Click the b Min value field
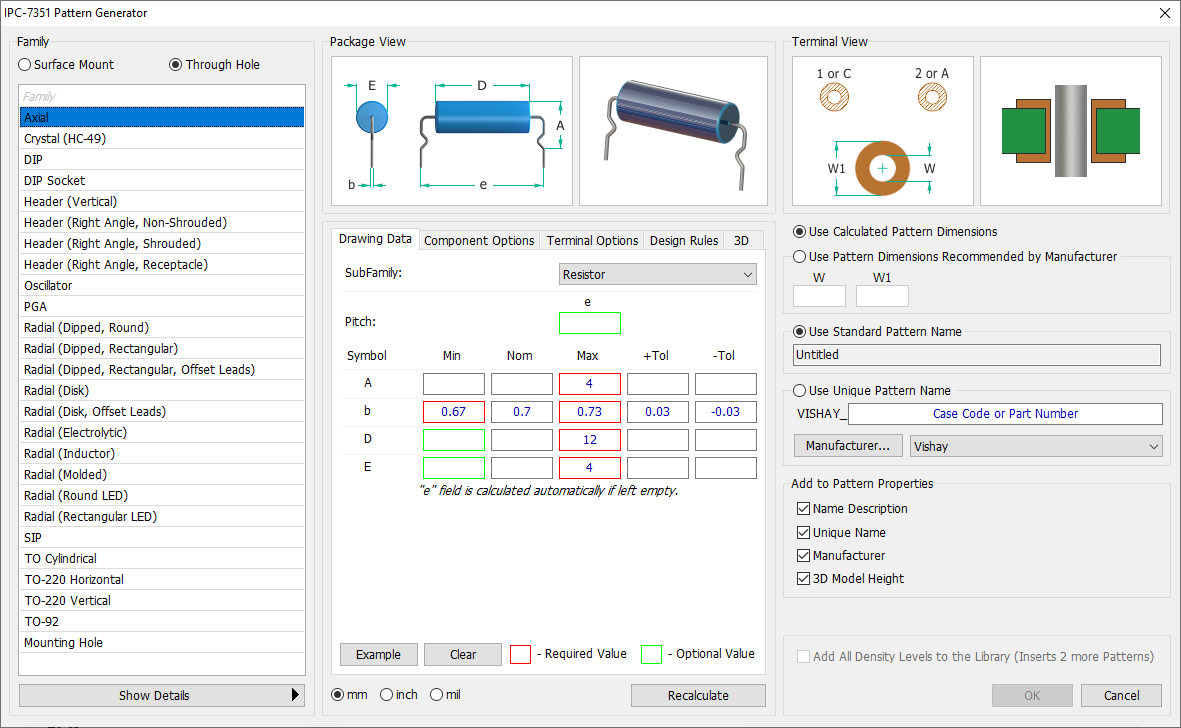Screen dimensions: 1181x728 click(x=453, y=412)
